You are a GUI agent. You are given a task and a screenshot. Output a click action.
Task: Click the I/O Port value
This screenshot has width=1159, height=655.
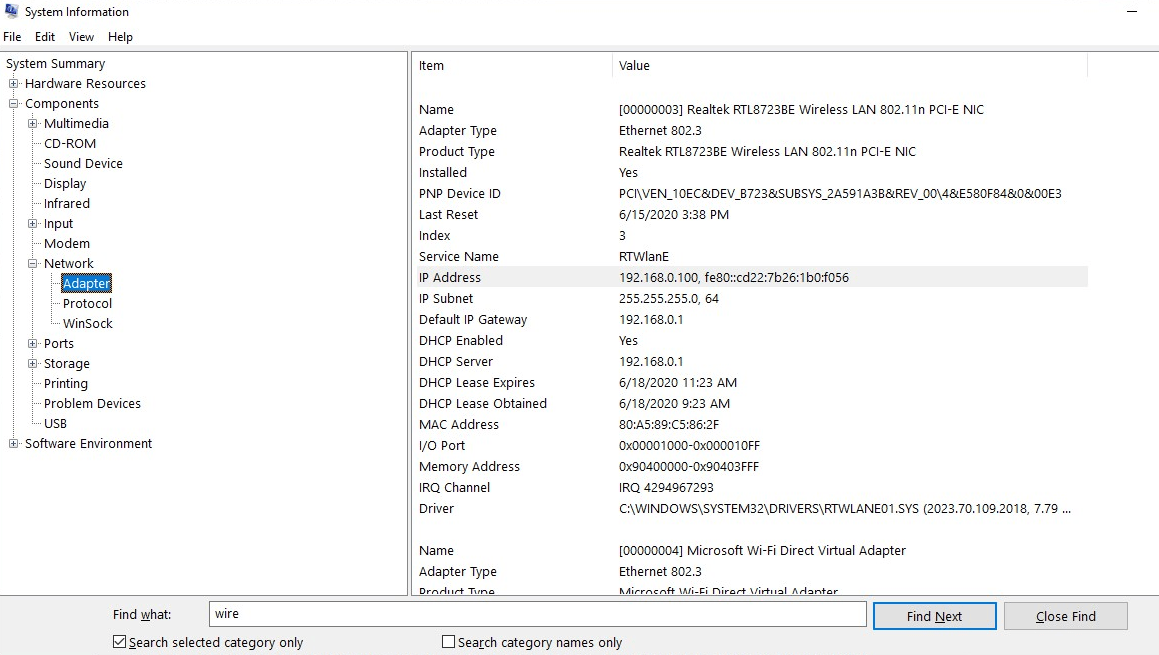click(x=690, y=446)
